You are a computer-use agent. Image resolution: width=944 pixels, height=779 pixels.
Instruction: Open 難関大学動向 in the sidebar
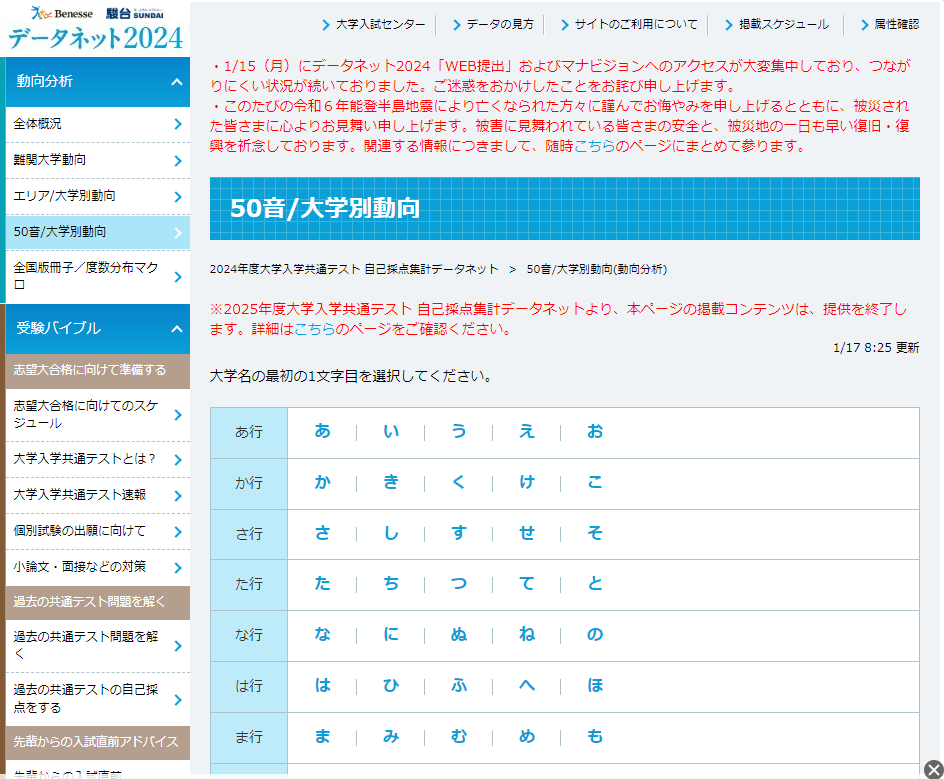[x=98, y=160]
